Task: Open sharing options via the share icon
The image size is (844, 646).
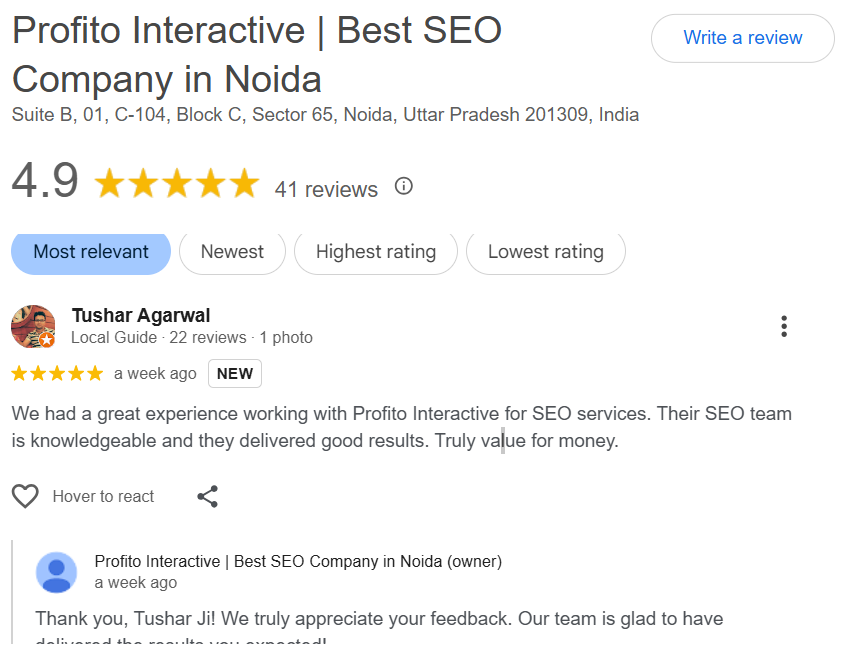Action: (x=207, y=496)
